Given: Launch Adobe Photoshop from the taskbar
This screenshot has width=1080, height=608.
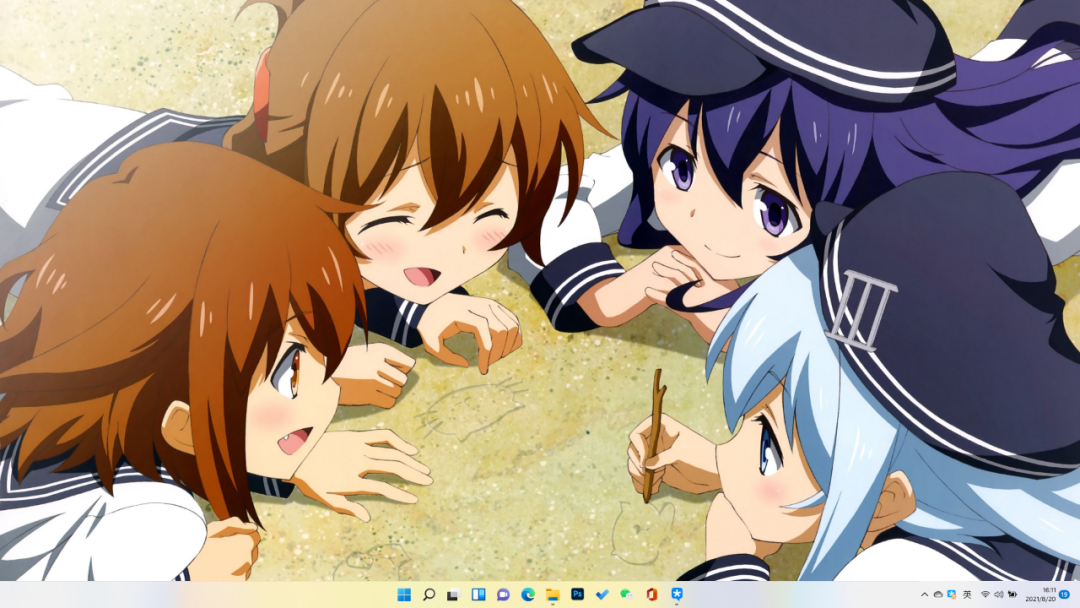Looking at the screenshot, I should click(x=577, y=594).
